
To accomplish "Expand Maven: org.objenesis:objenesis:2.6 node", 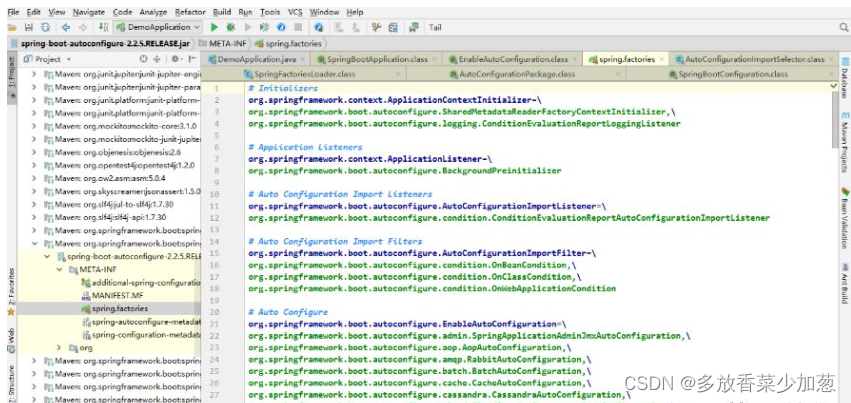I will (34, 152).
